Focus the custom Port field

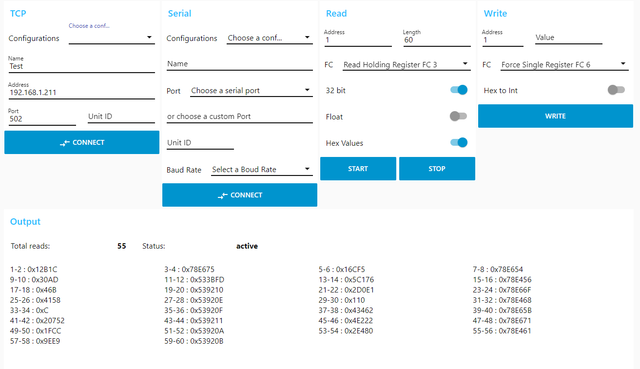coord(240,116)
